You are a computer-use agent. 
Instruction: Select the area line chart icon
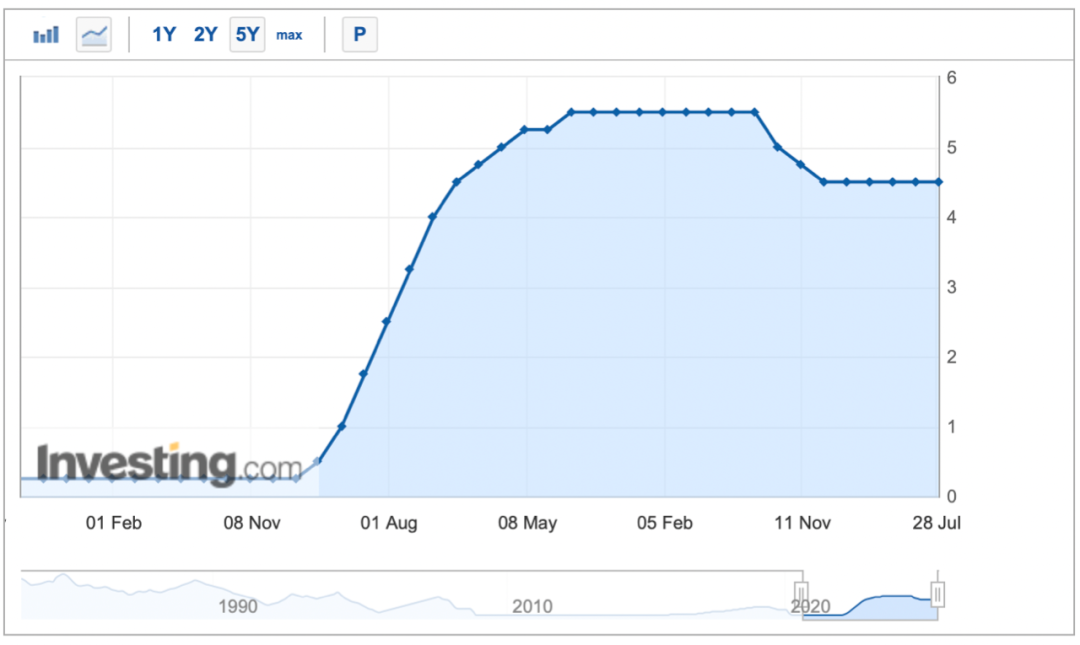click(x=94, y=35)
